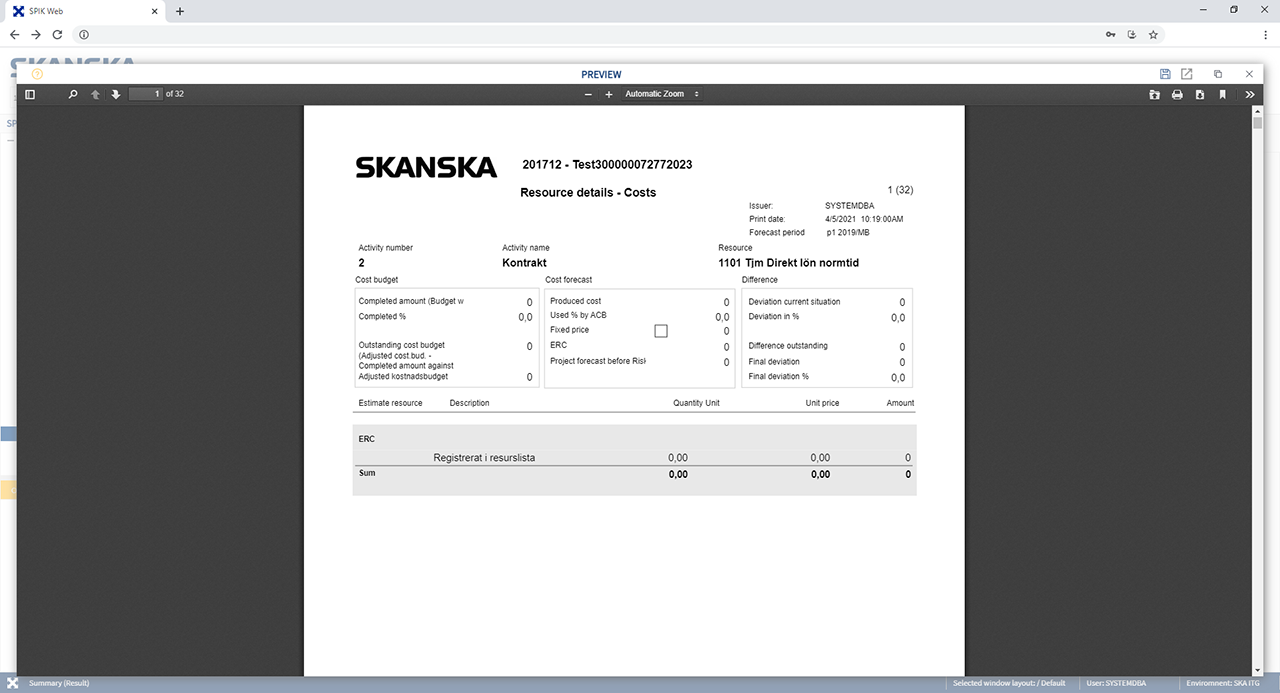Viewport: 1280px width, 693px height.
Task: Click User: SYSTEMDBA in the status bar
Action: click(1116, 683)
